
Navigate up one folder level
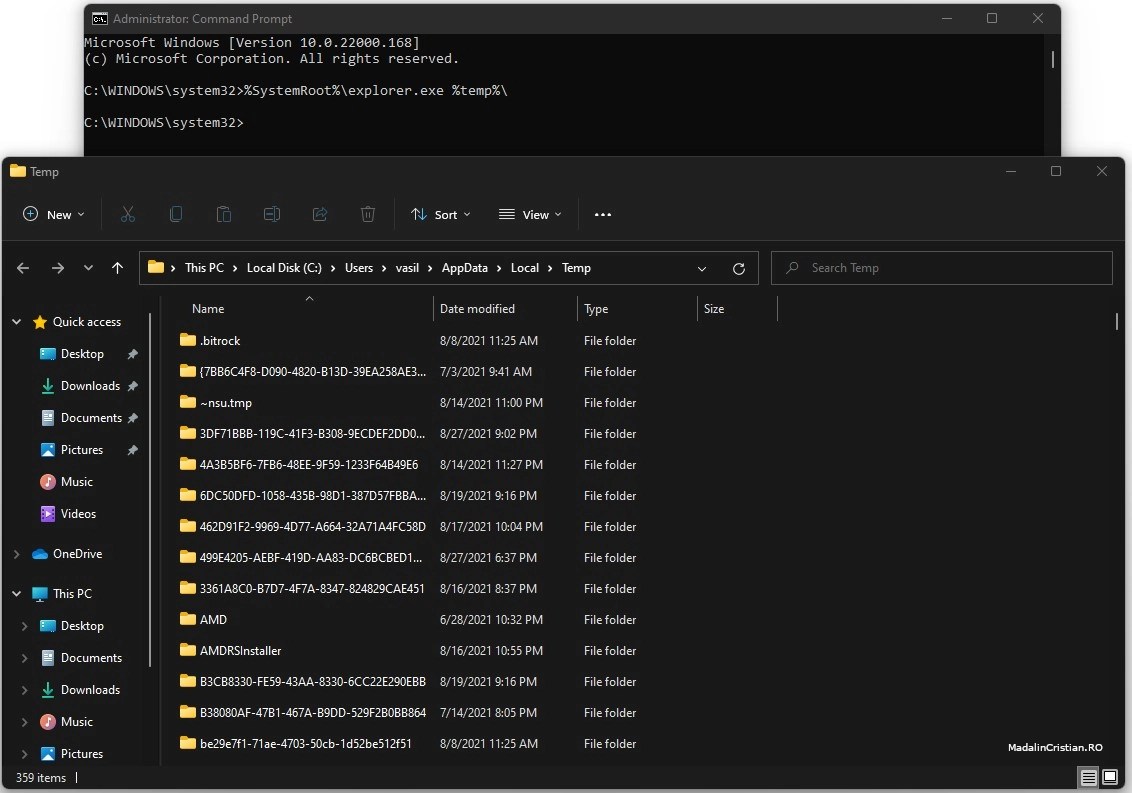[x=117, y=268]
